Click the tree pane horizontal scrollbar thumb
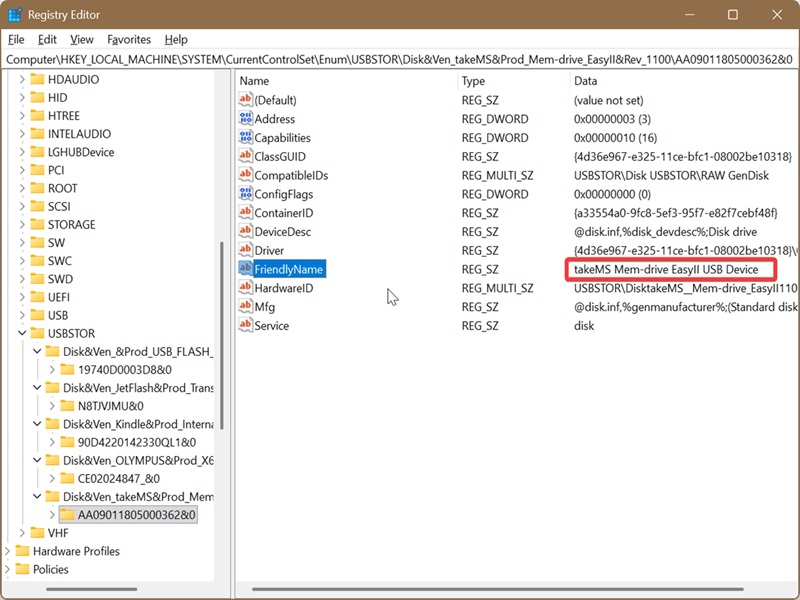Image resolution: width=800 pixels, height=600 pixels. click(92, 589)
